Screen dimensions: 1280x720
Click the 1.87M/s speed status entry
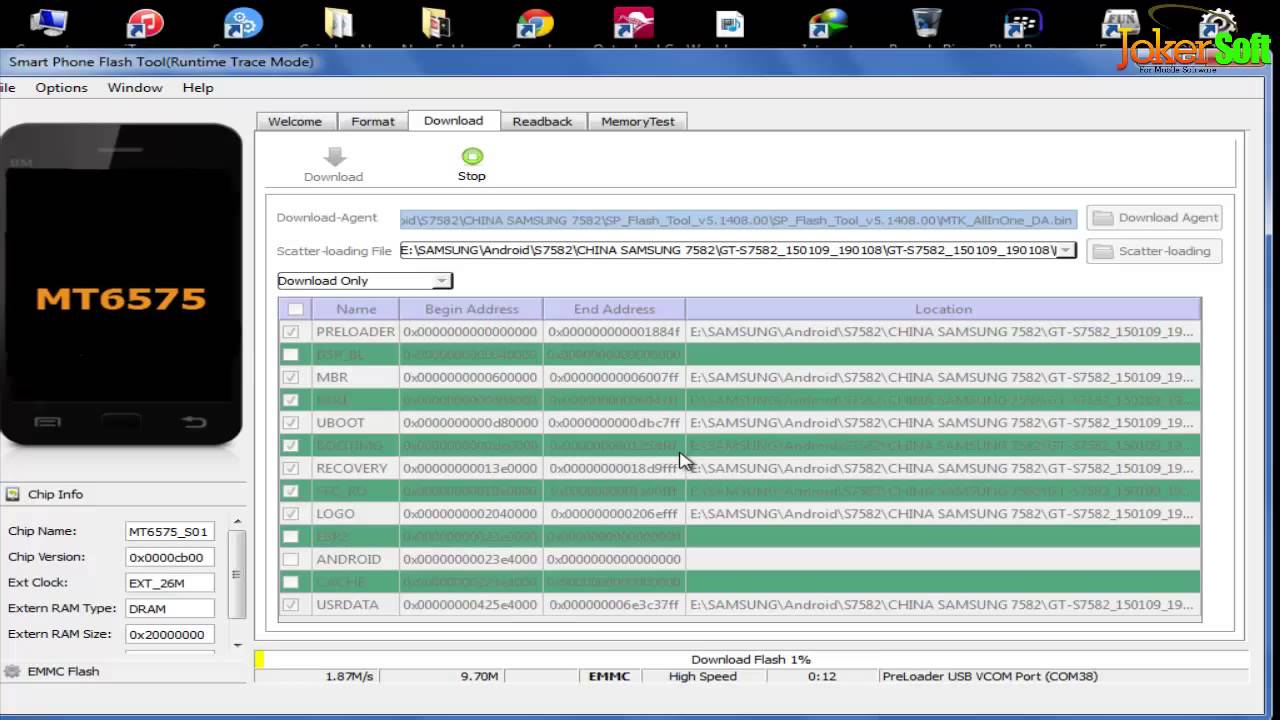pos(349,677)
